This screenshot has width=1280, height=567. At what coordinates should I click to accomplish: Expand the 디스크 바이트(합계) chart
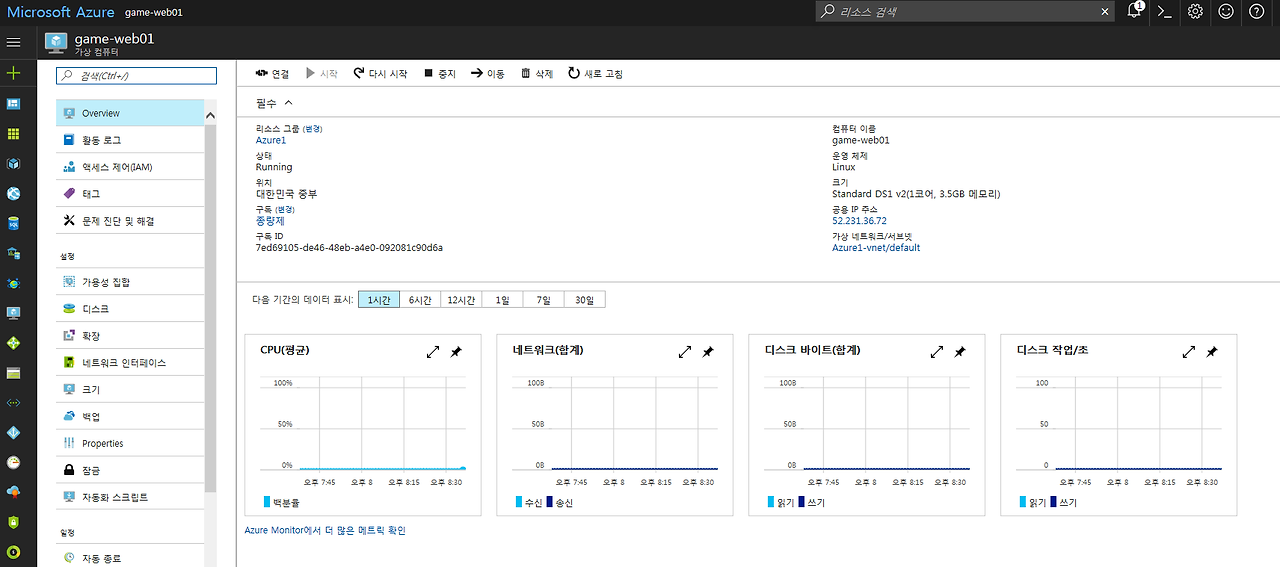[937, 352]
